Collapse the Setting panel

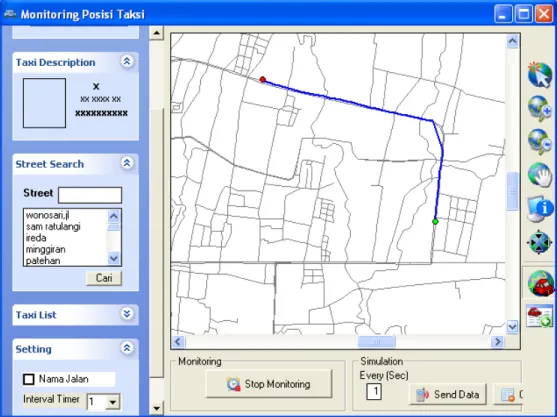tap(127, 348)
